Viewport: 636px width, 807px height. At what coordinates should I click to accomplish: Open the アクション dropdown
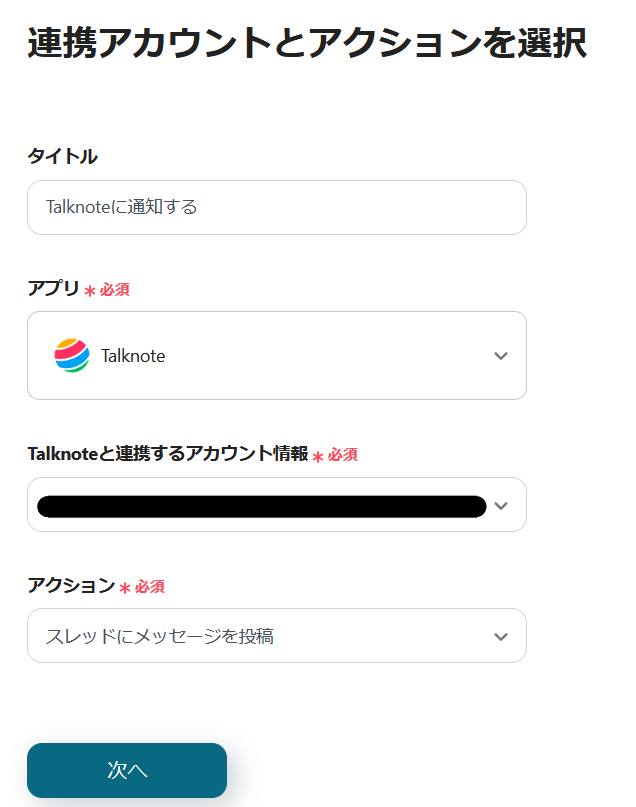(x=277, y=636)
